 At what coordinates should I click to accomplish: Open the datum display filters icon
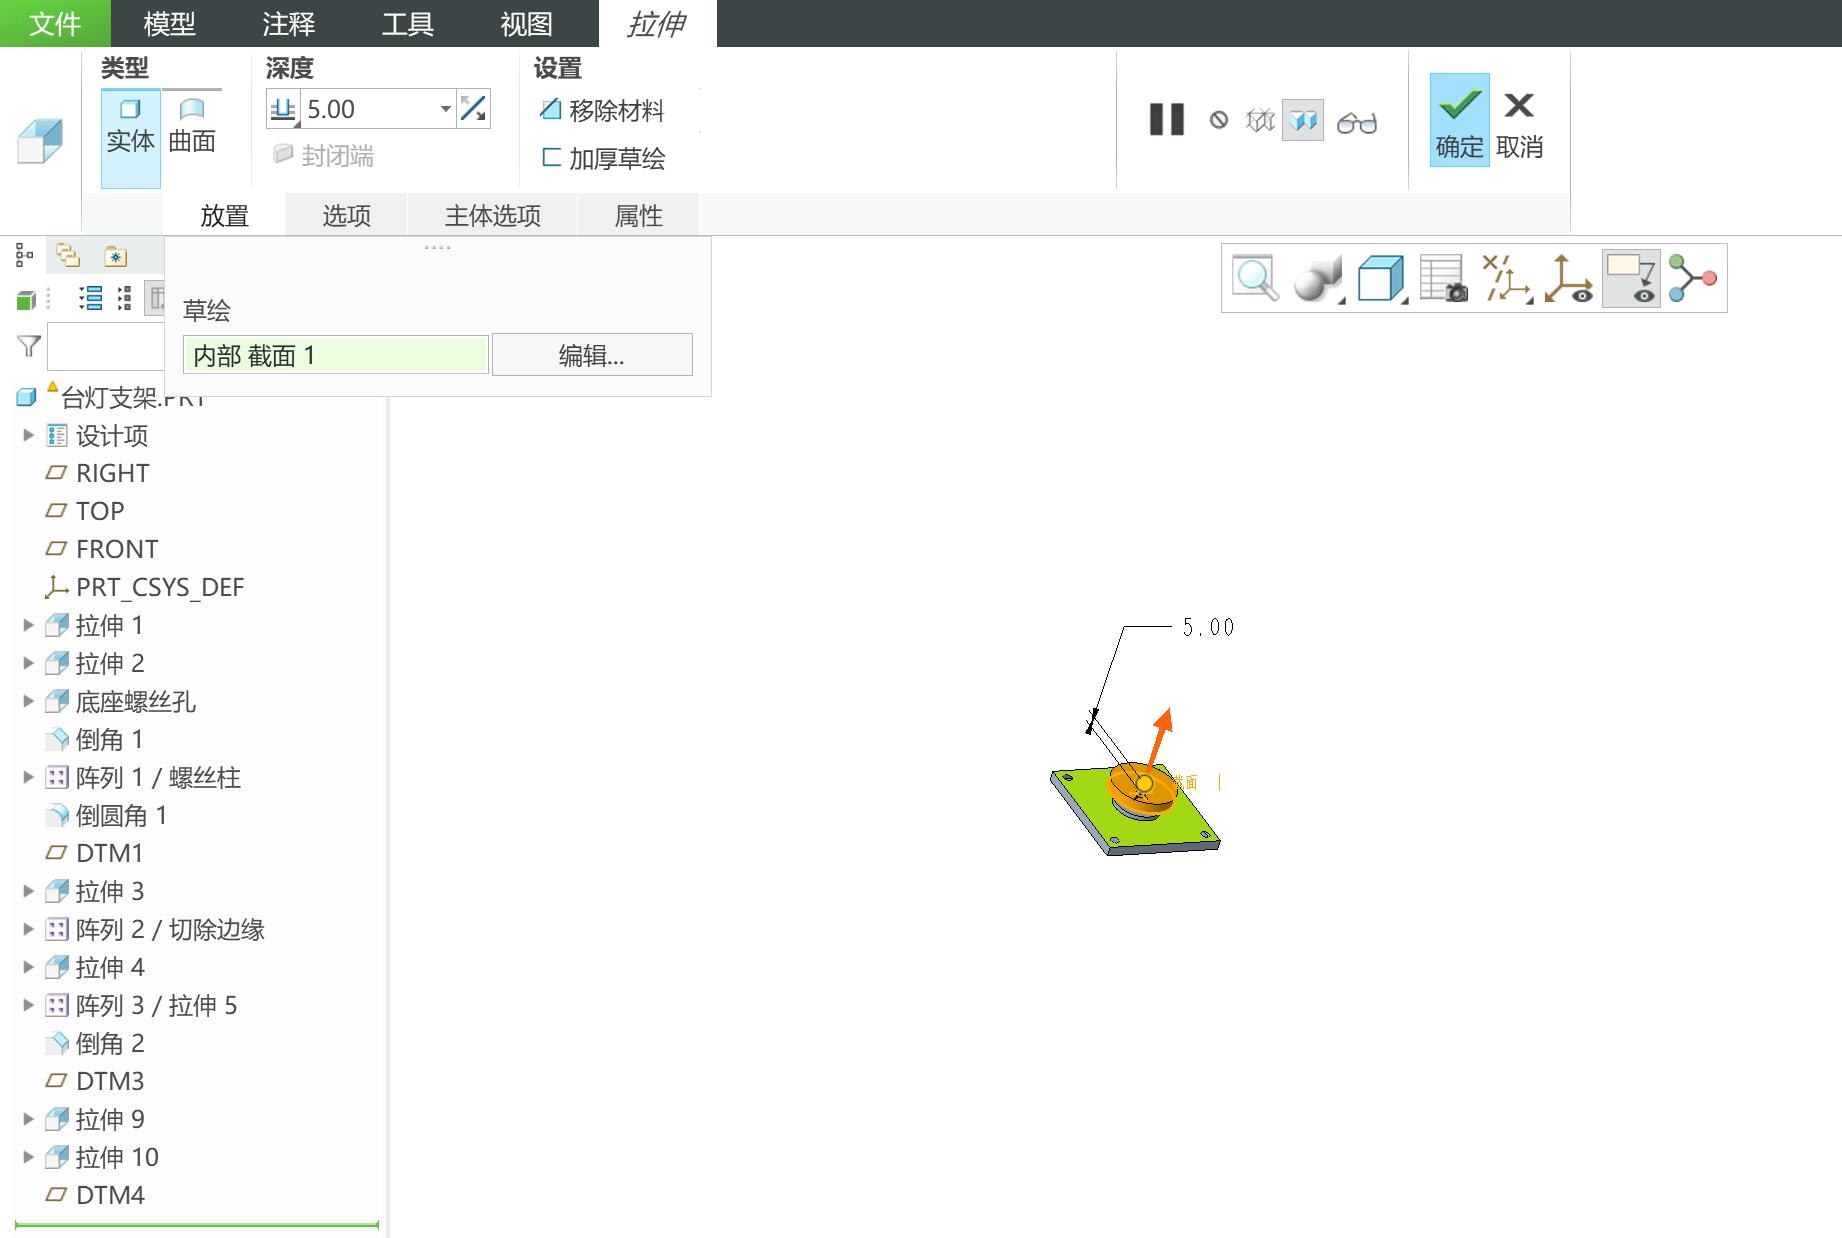(1506, 278)
